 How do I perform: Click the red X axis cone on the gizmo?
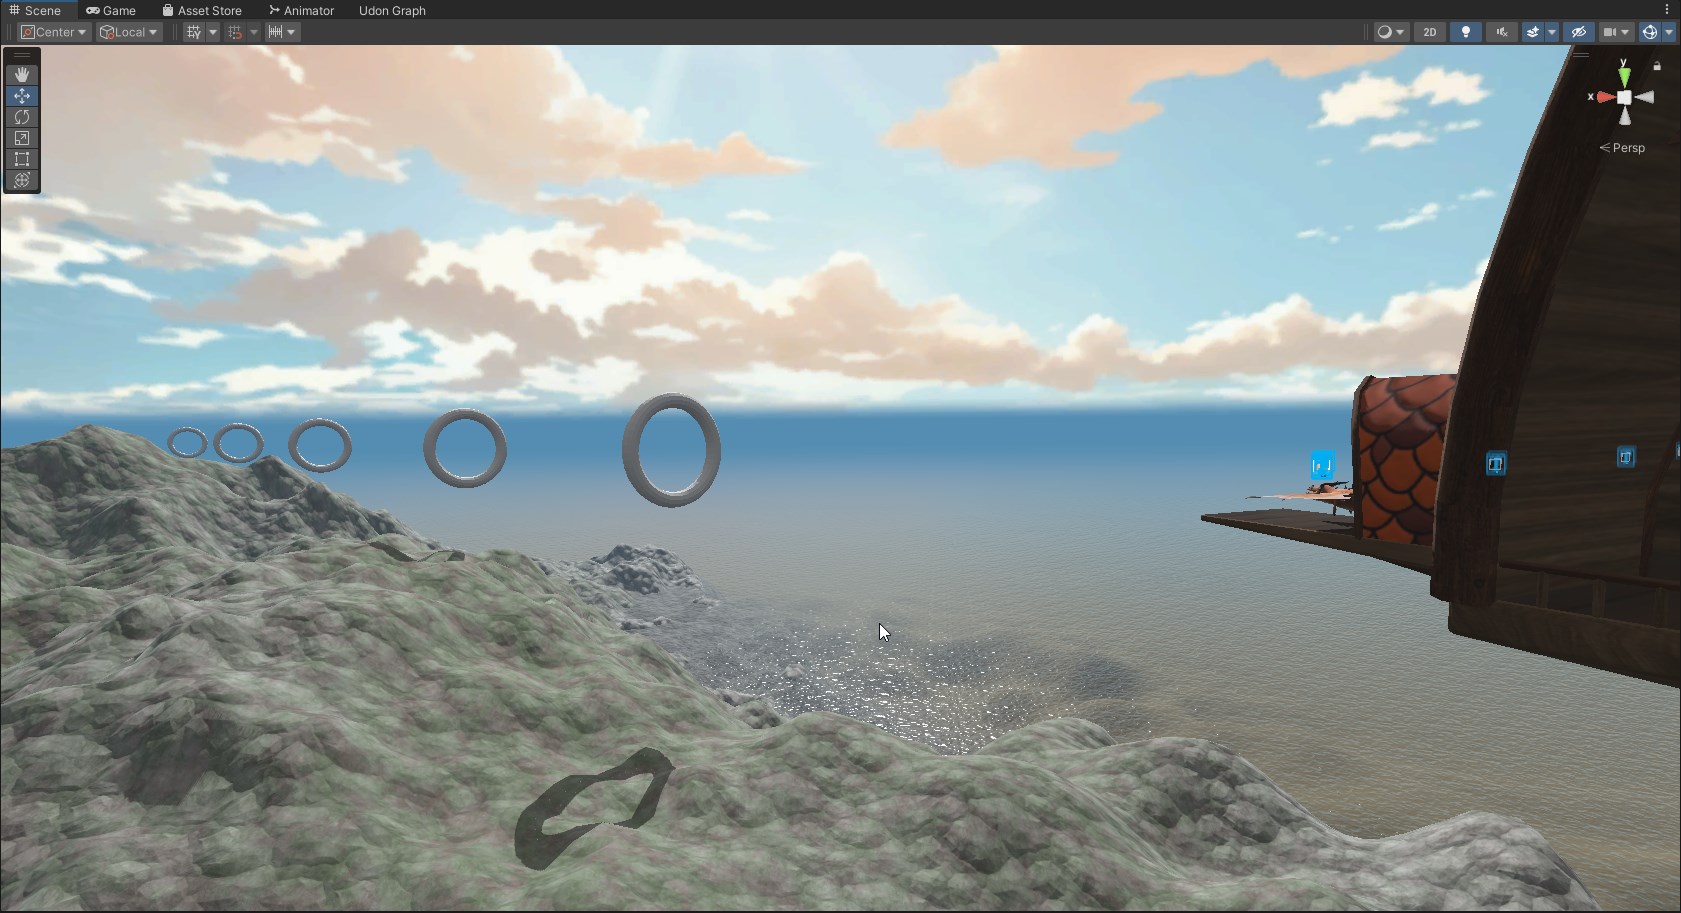click(x=1605, y=97)
